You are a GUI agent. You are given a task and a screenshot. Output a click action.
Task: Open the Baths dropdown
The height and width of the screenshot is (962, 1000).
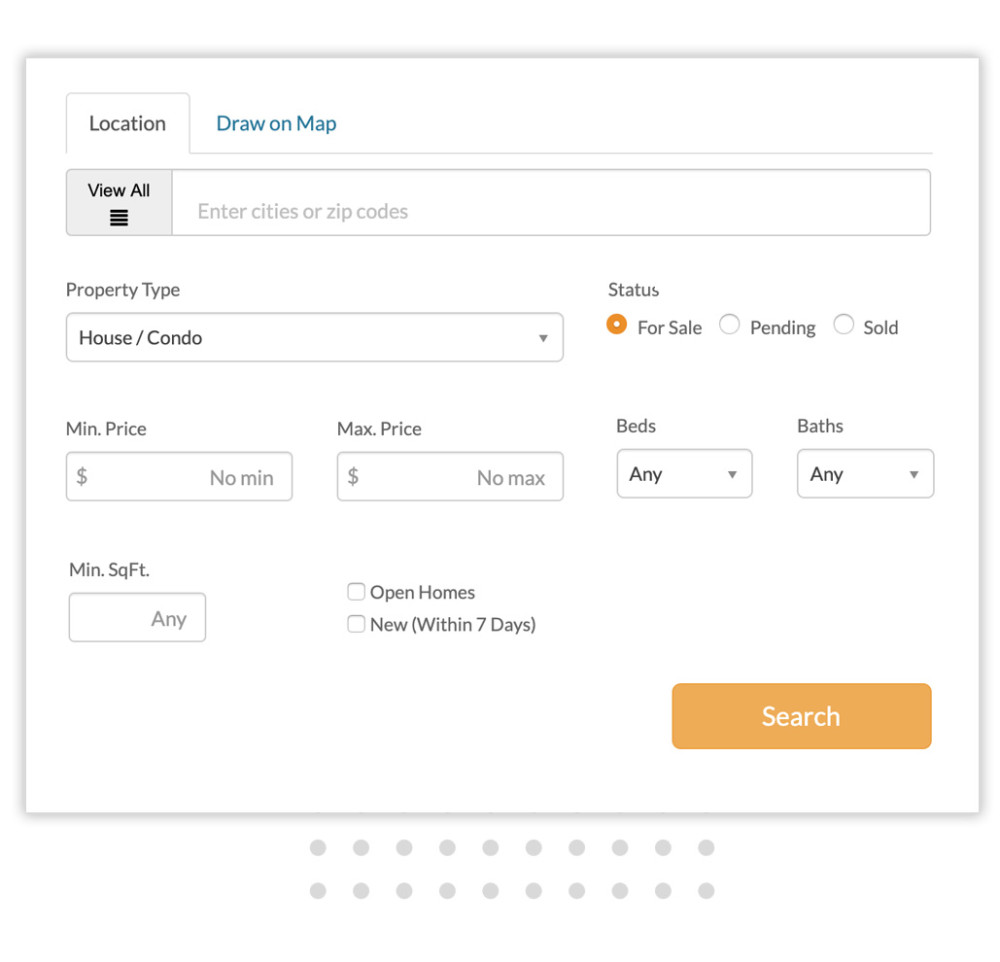pos(864,474)
